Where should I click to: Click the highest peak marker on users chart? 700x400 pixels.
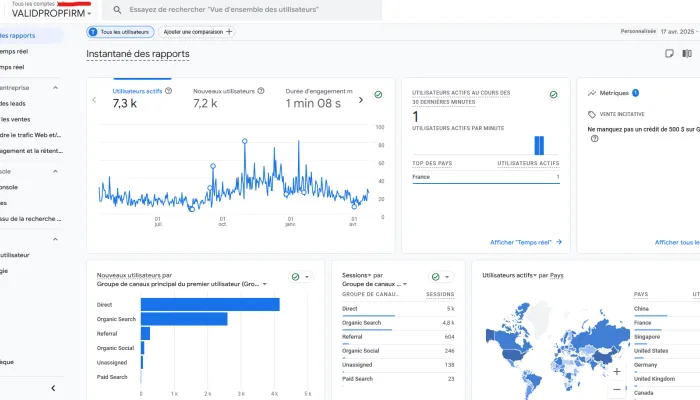(245, 141)
